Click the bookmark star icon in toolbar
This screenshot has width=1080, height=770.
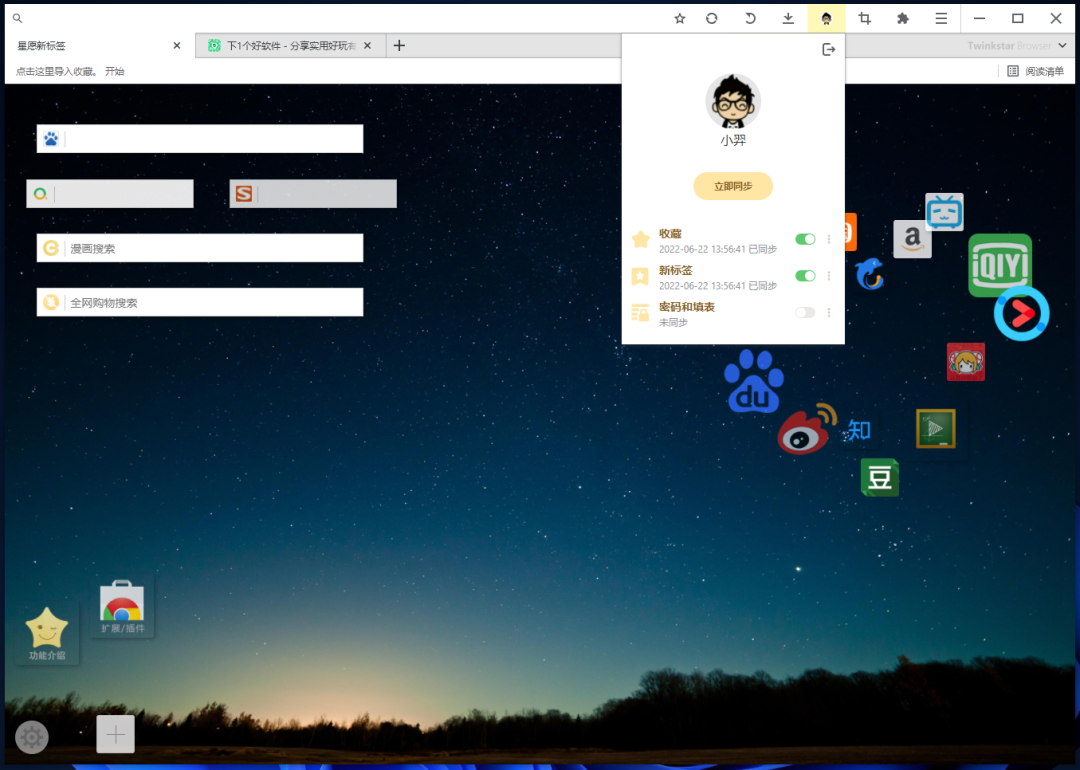pyautogui.click(x=680, y=19)
